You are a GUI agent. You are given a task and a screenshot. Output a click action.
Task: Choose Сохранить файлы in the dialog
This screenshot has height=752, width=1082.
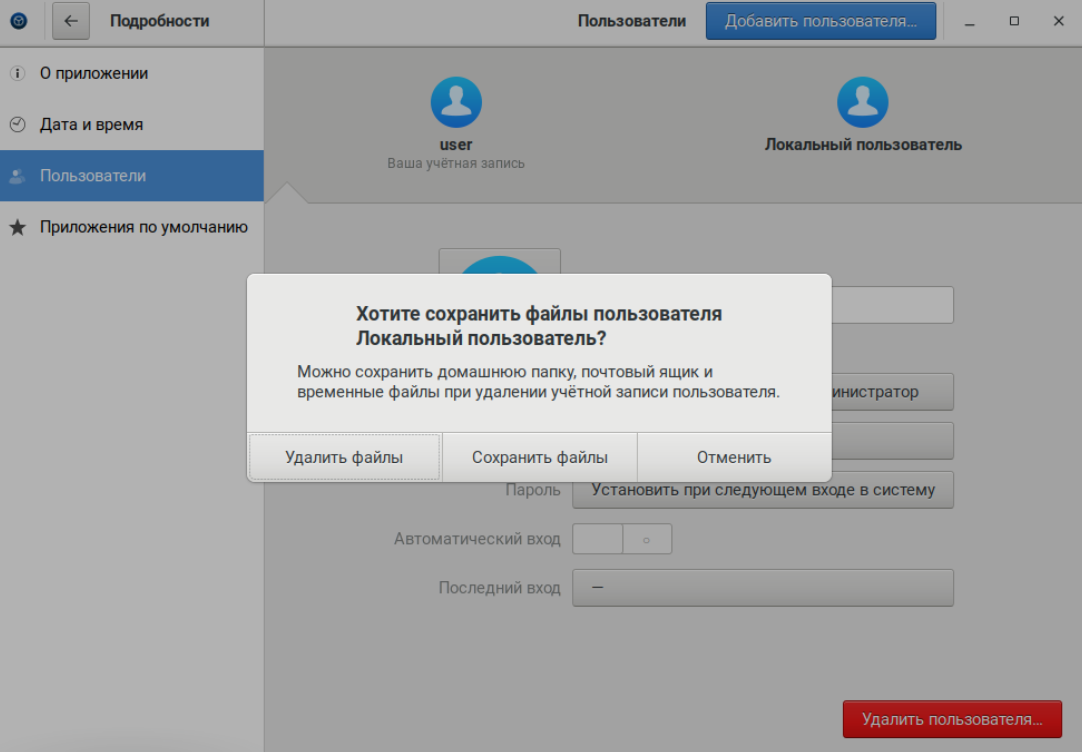(x=540, y=458)
